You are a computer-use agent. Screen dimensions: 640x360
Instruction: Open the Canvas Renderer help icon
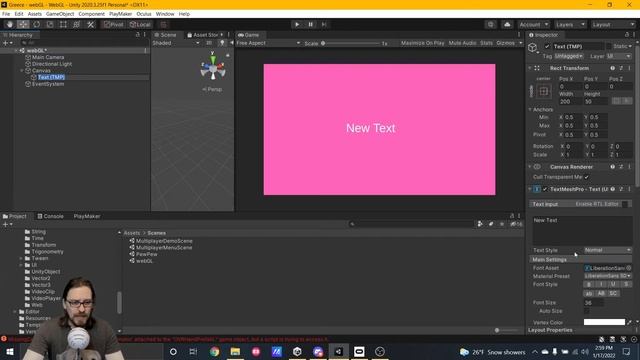point(612,167)
